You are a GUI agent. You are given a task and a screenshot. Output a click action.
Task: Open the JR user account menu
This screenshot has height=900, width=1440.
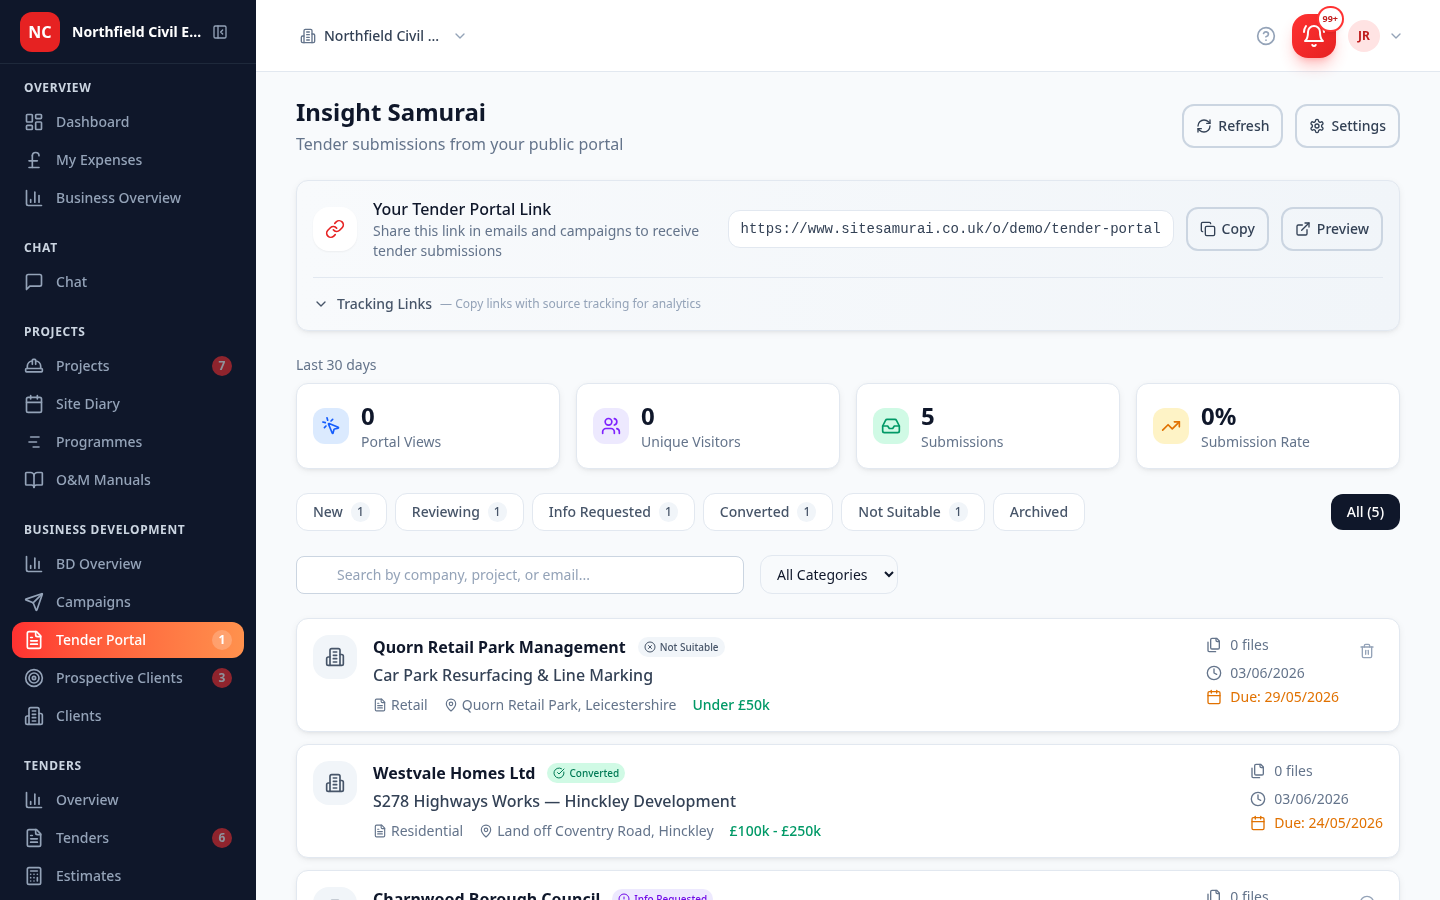pos(1376,36)
